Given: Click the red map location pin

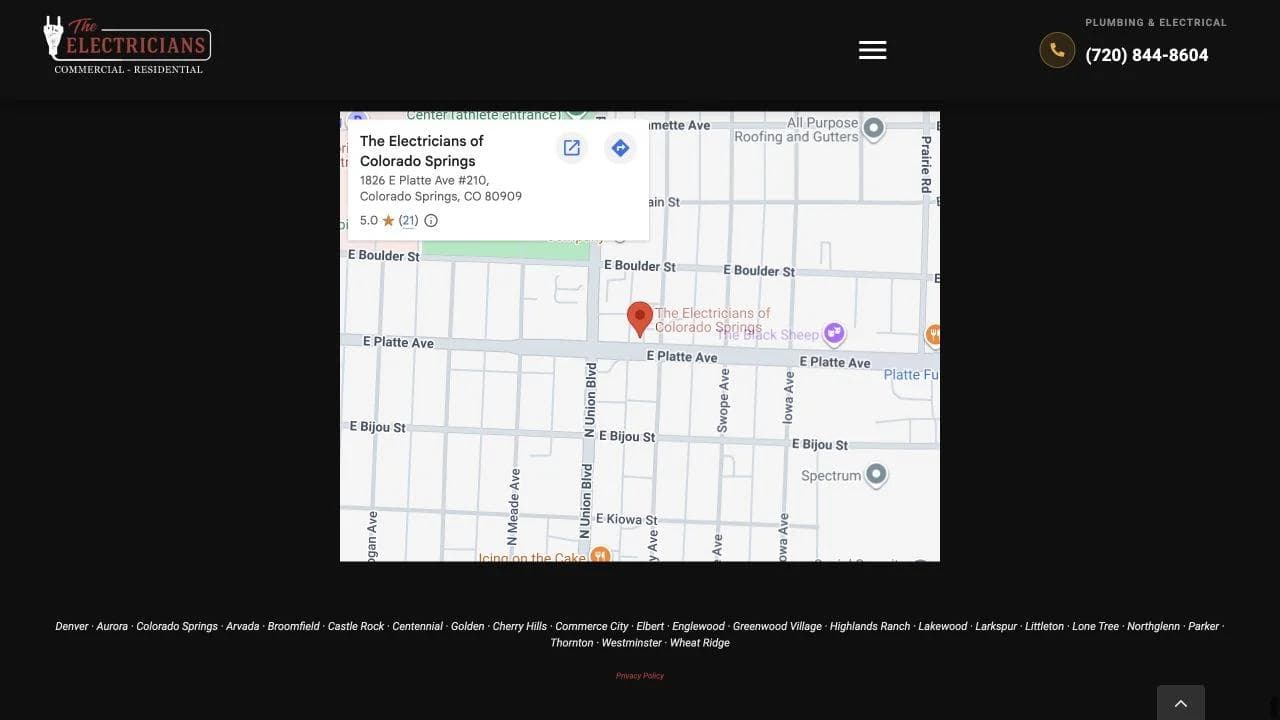Looking at the screenshot, I should click(640, 320).
